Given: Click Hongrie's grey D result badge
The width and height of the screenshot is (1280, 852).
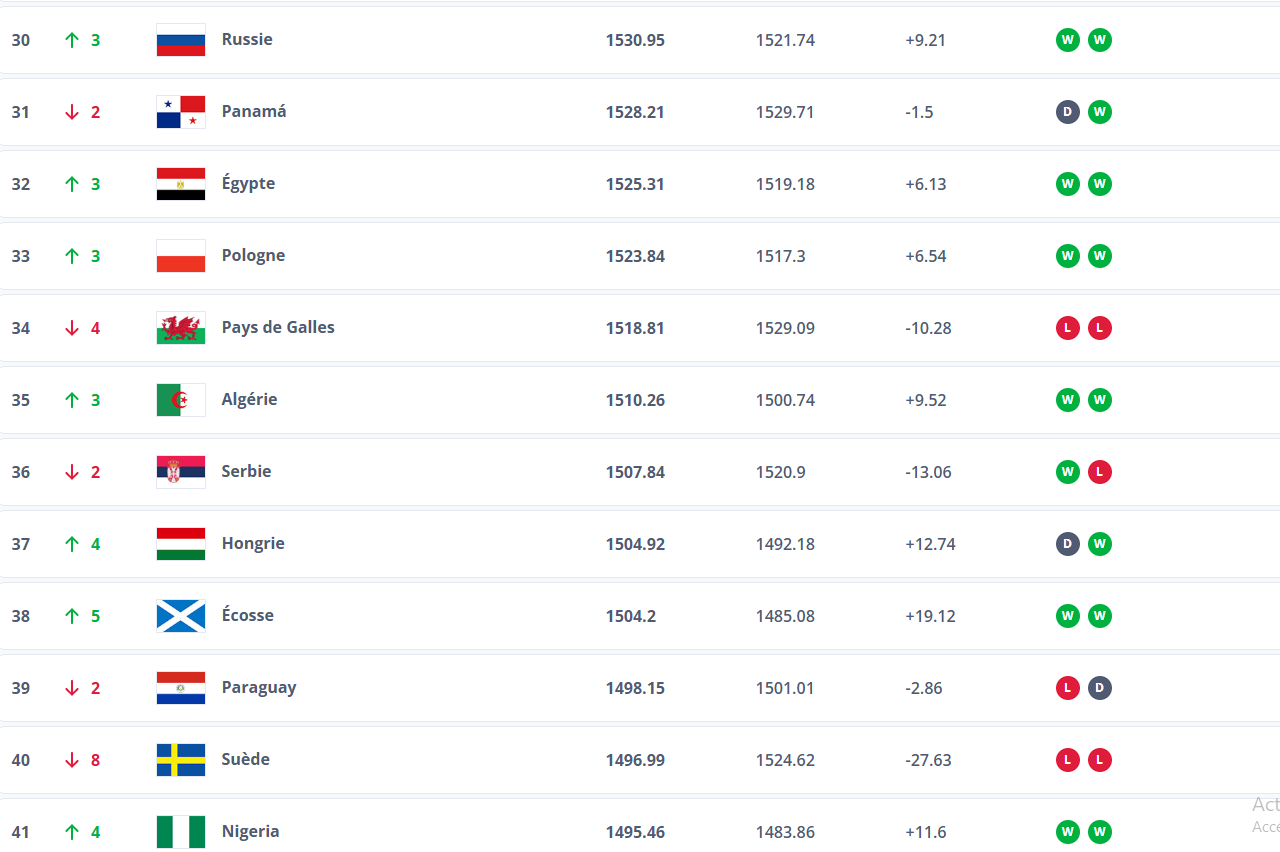Looking at the screenshot, I should click(x=1068, y=544).
